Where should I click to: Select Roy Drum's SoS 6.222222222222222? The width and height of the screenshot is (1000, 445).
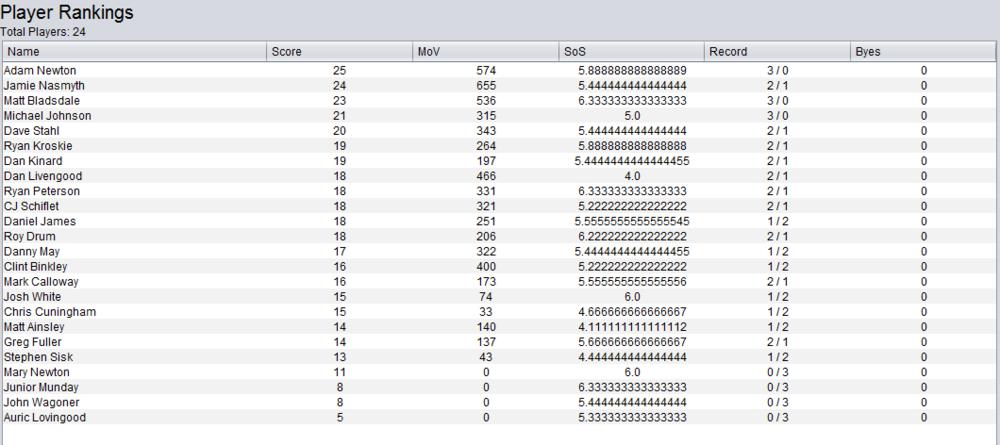631,237
